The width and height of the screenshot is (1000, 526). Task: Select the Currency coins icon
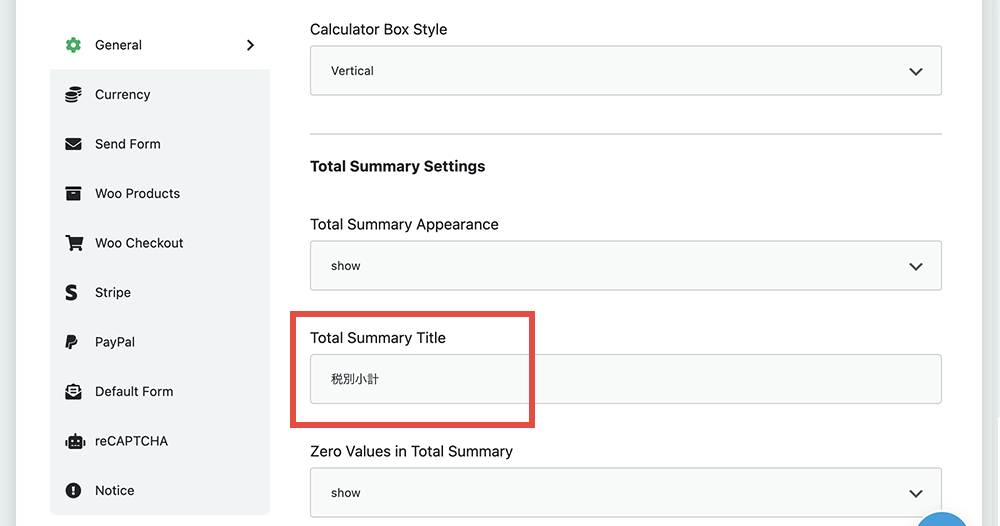click(73, 94)
